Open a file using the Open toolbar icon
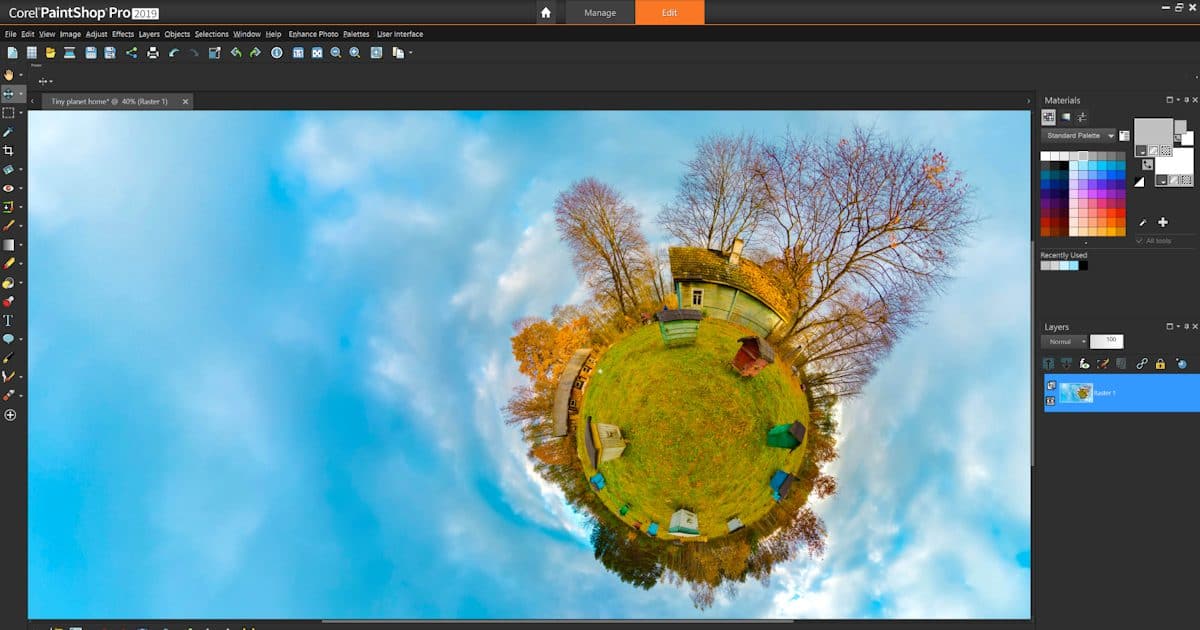 (51, 53)
